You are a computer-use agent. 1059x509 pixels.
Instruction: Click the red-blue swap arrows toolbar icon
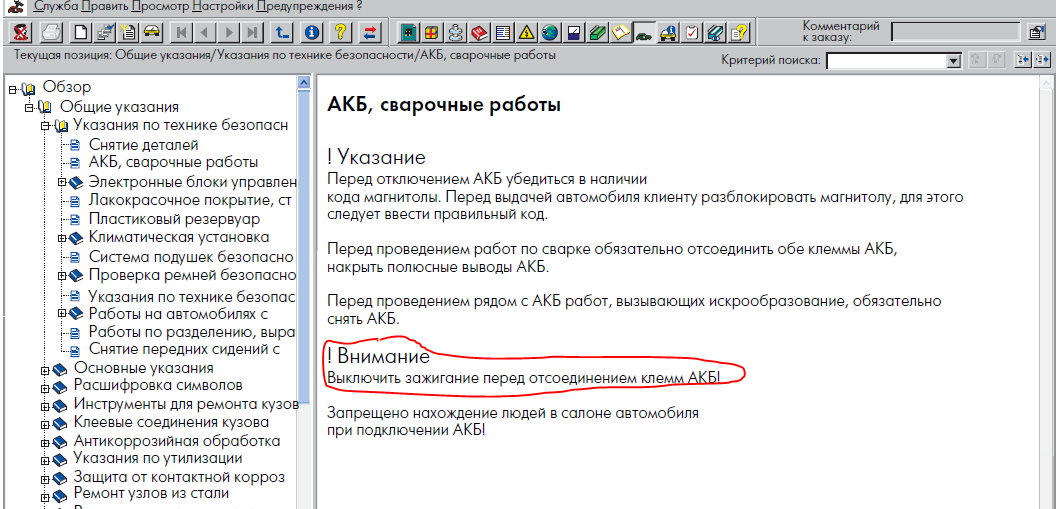coord(370,33)
